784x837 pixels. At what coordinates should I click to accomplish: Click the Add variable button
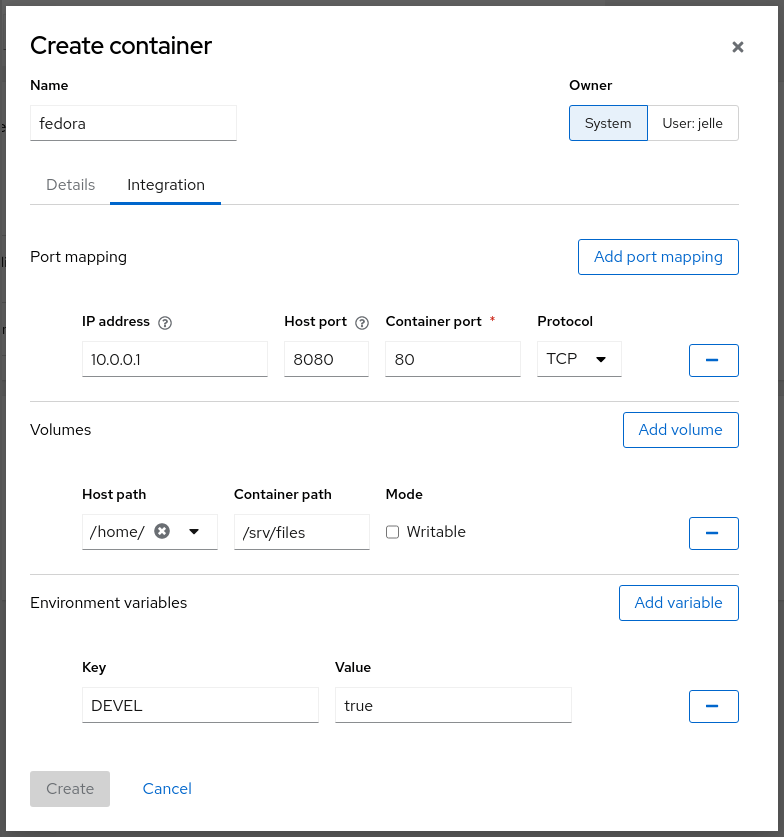[x=678, y=603]
